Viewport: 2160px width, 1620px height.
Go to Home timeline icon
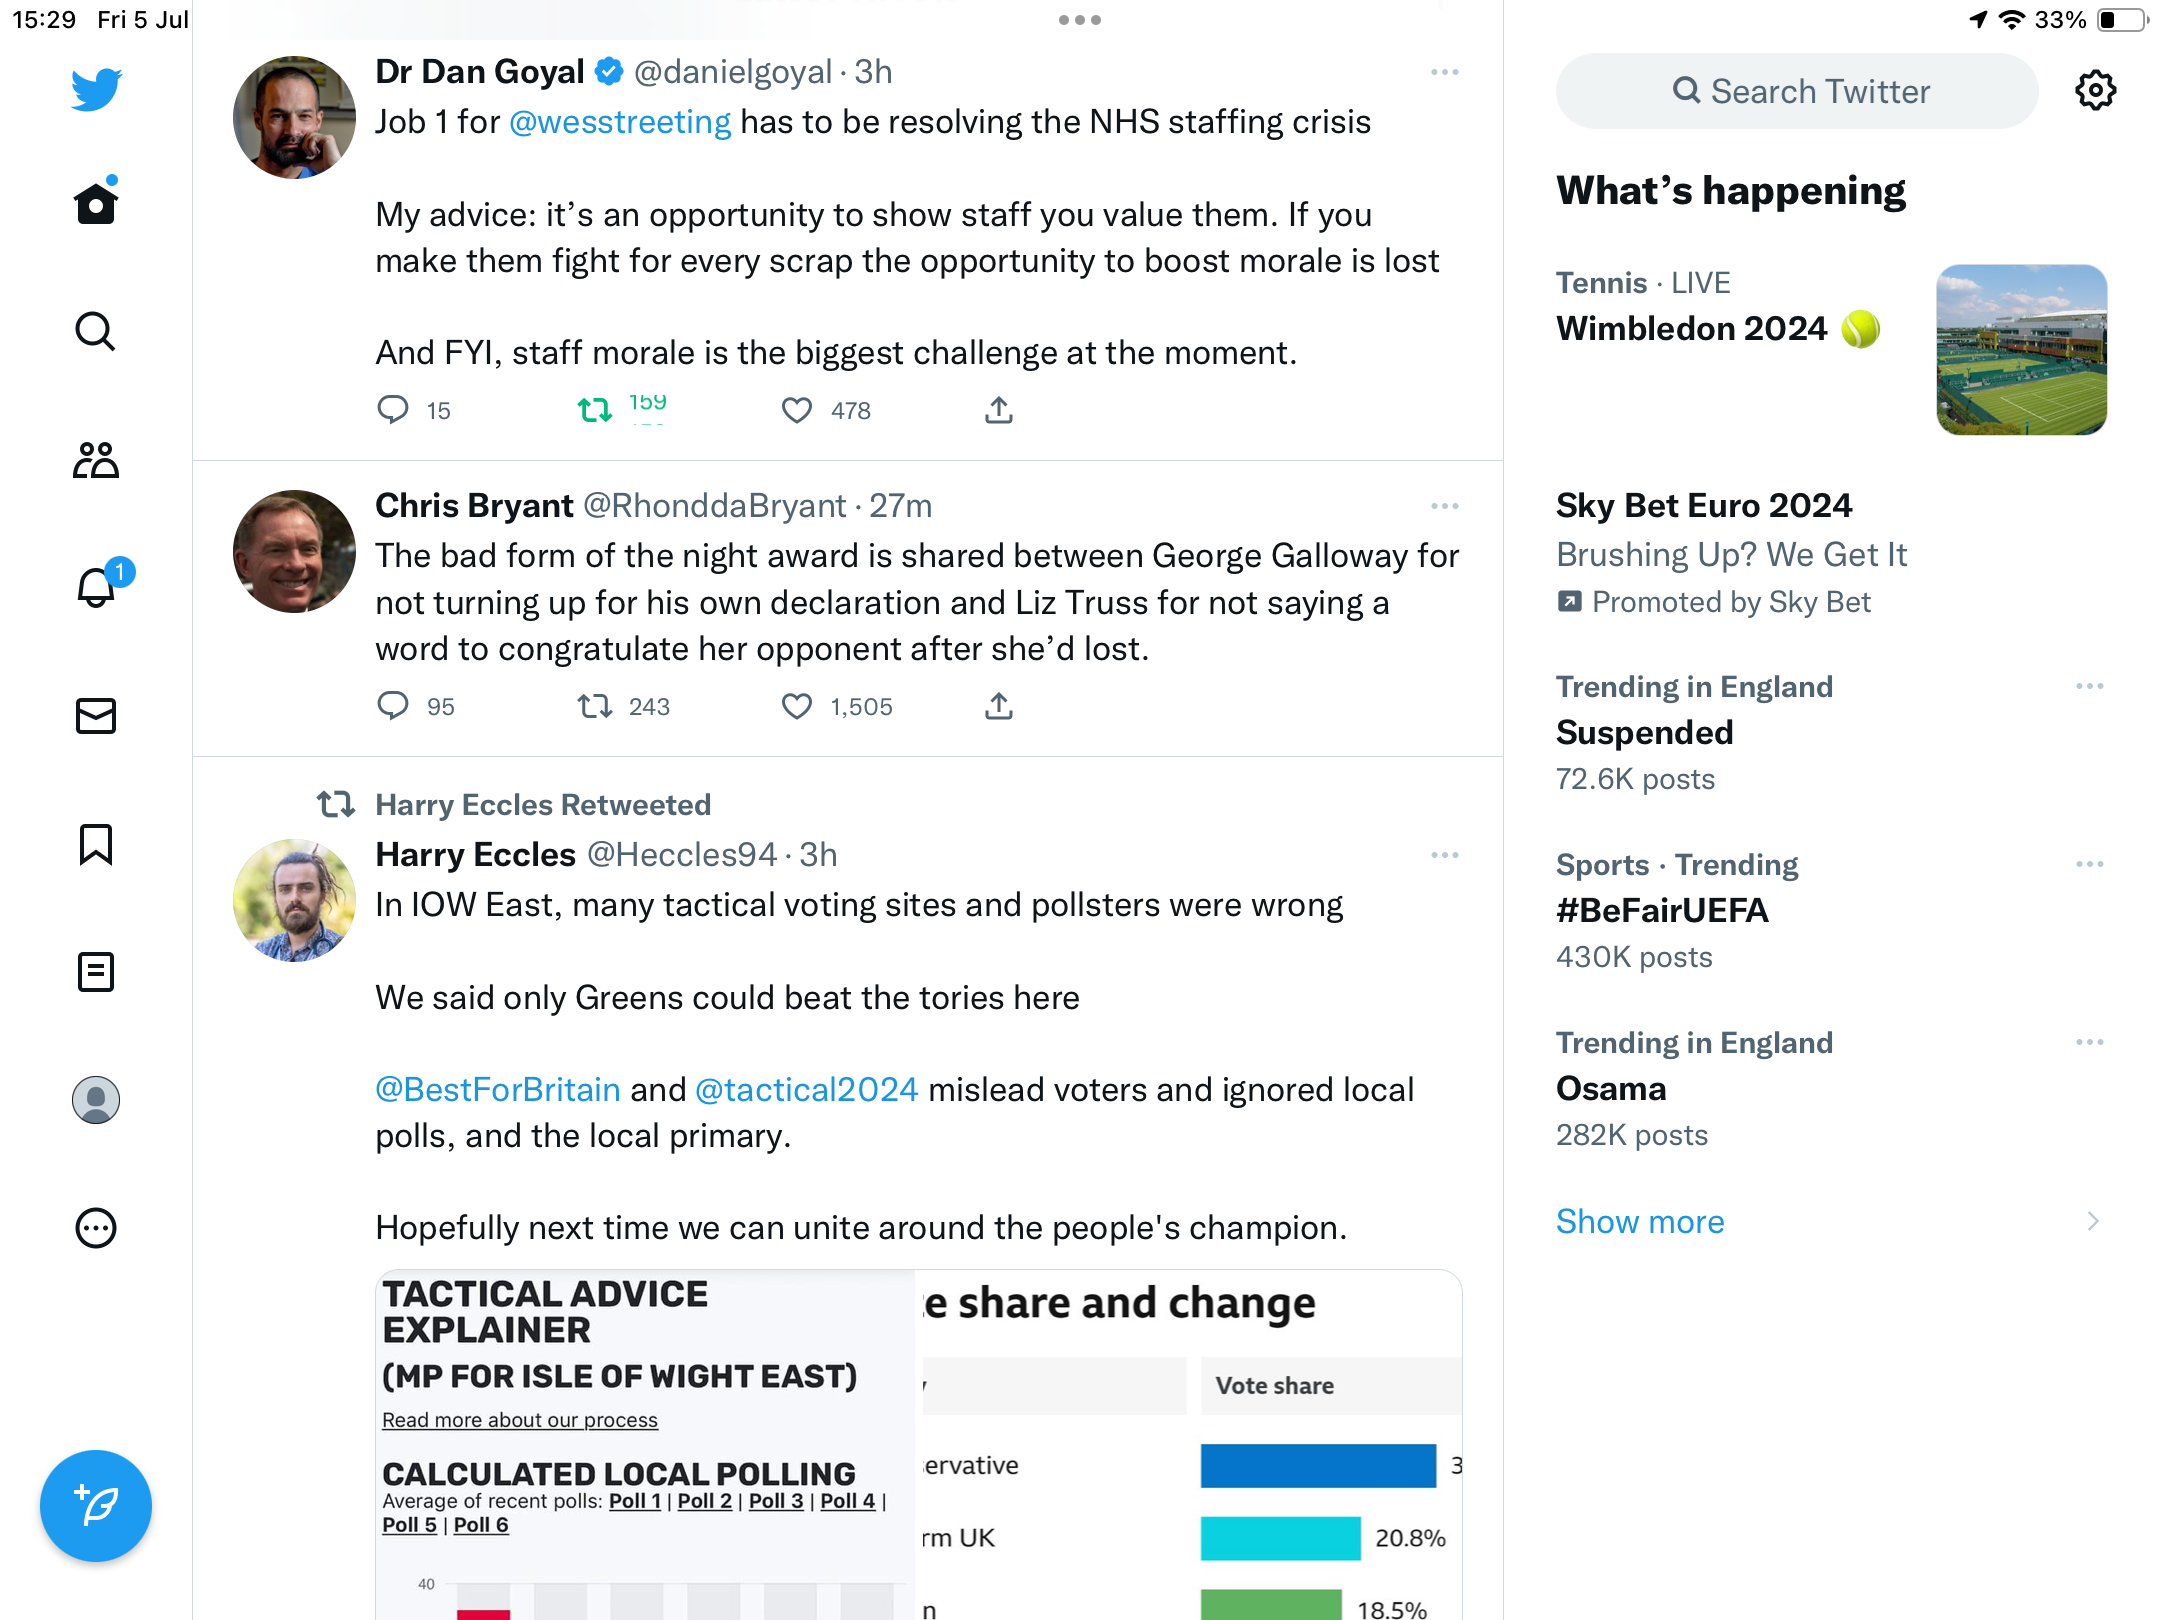96,204
